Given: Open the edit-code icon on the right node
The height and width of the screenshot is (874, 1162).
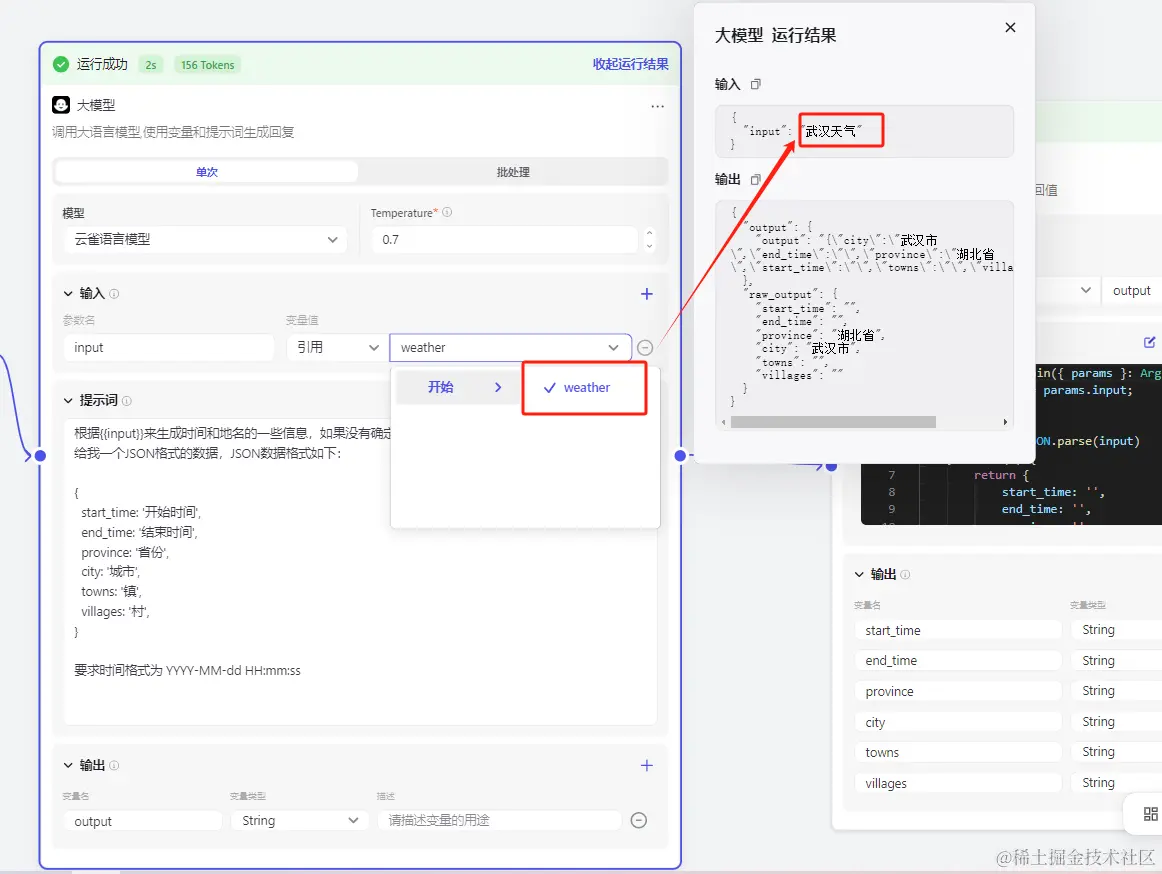Looking at the screenshot, I should (x=1149, y=342).
